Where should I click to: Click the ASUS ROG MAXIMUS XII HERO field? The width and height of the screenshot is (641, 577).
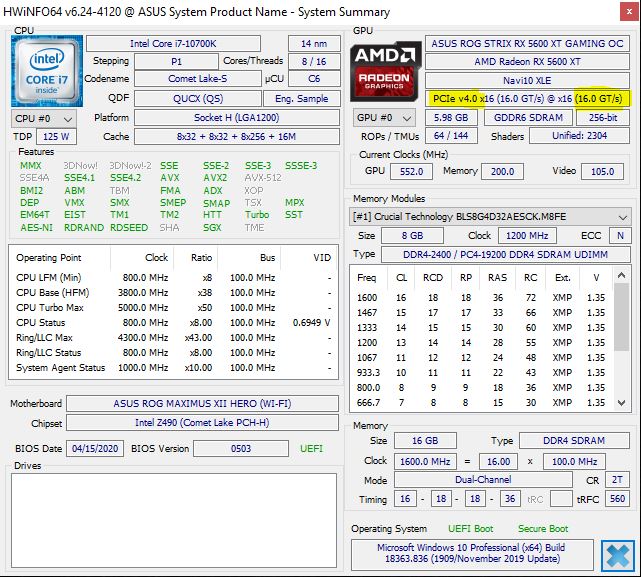(202, 404)
